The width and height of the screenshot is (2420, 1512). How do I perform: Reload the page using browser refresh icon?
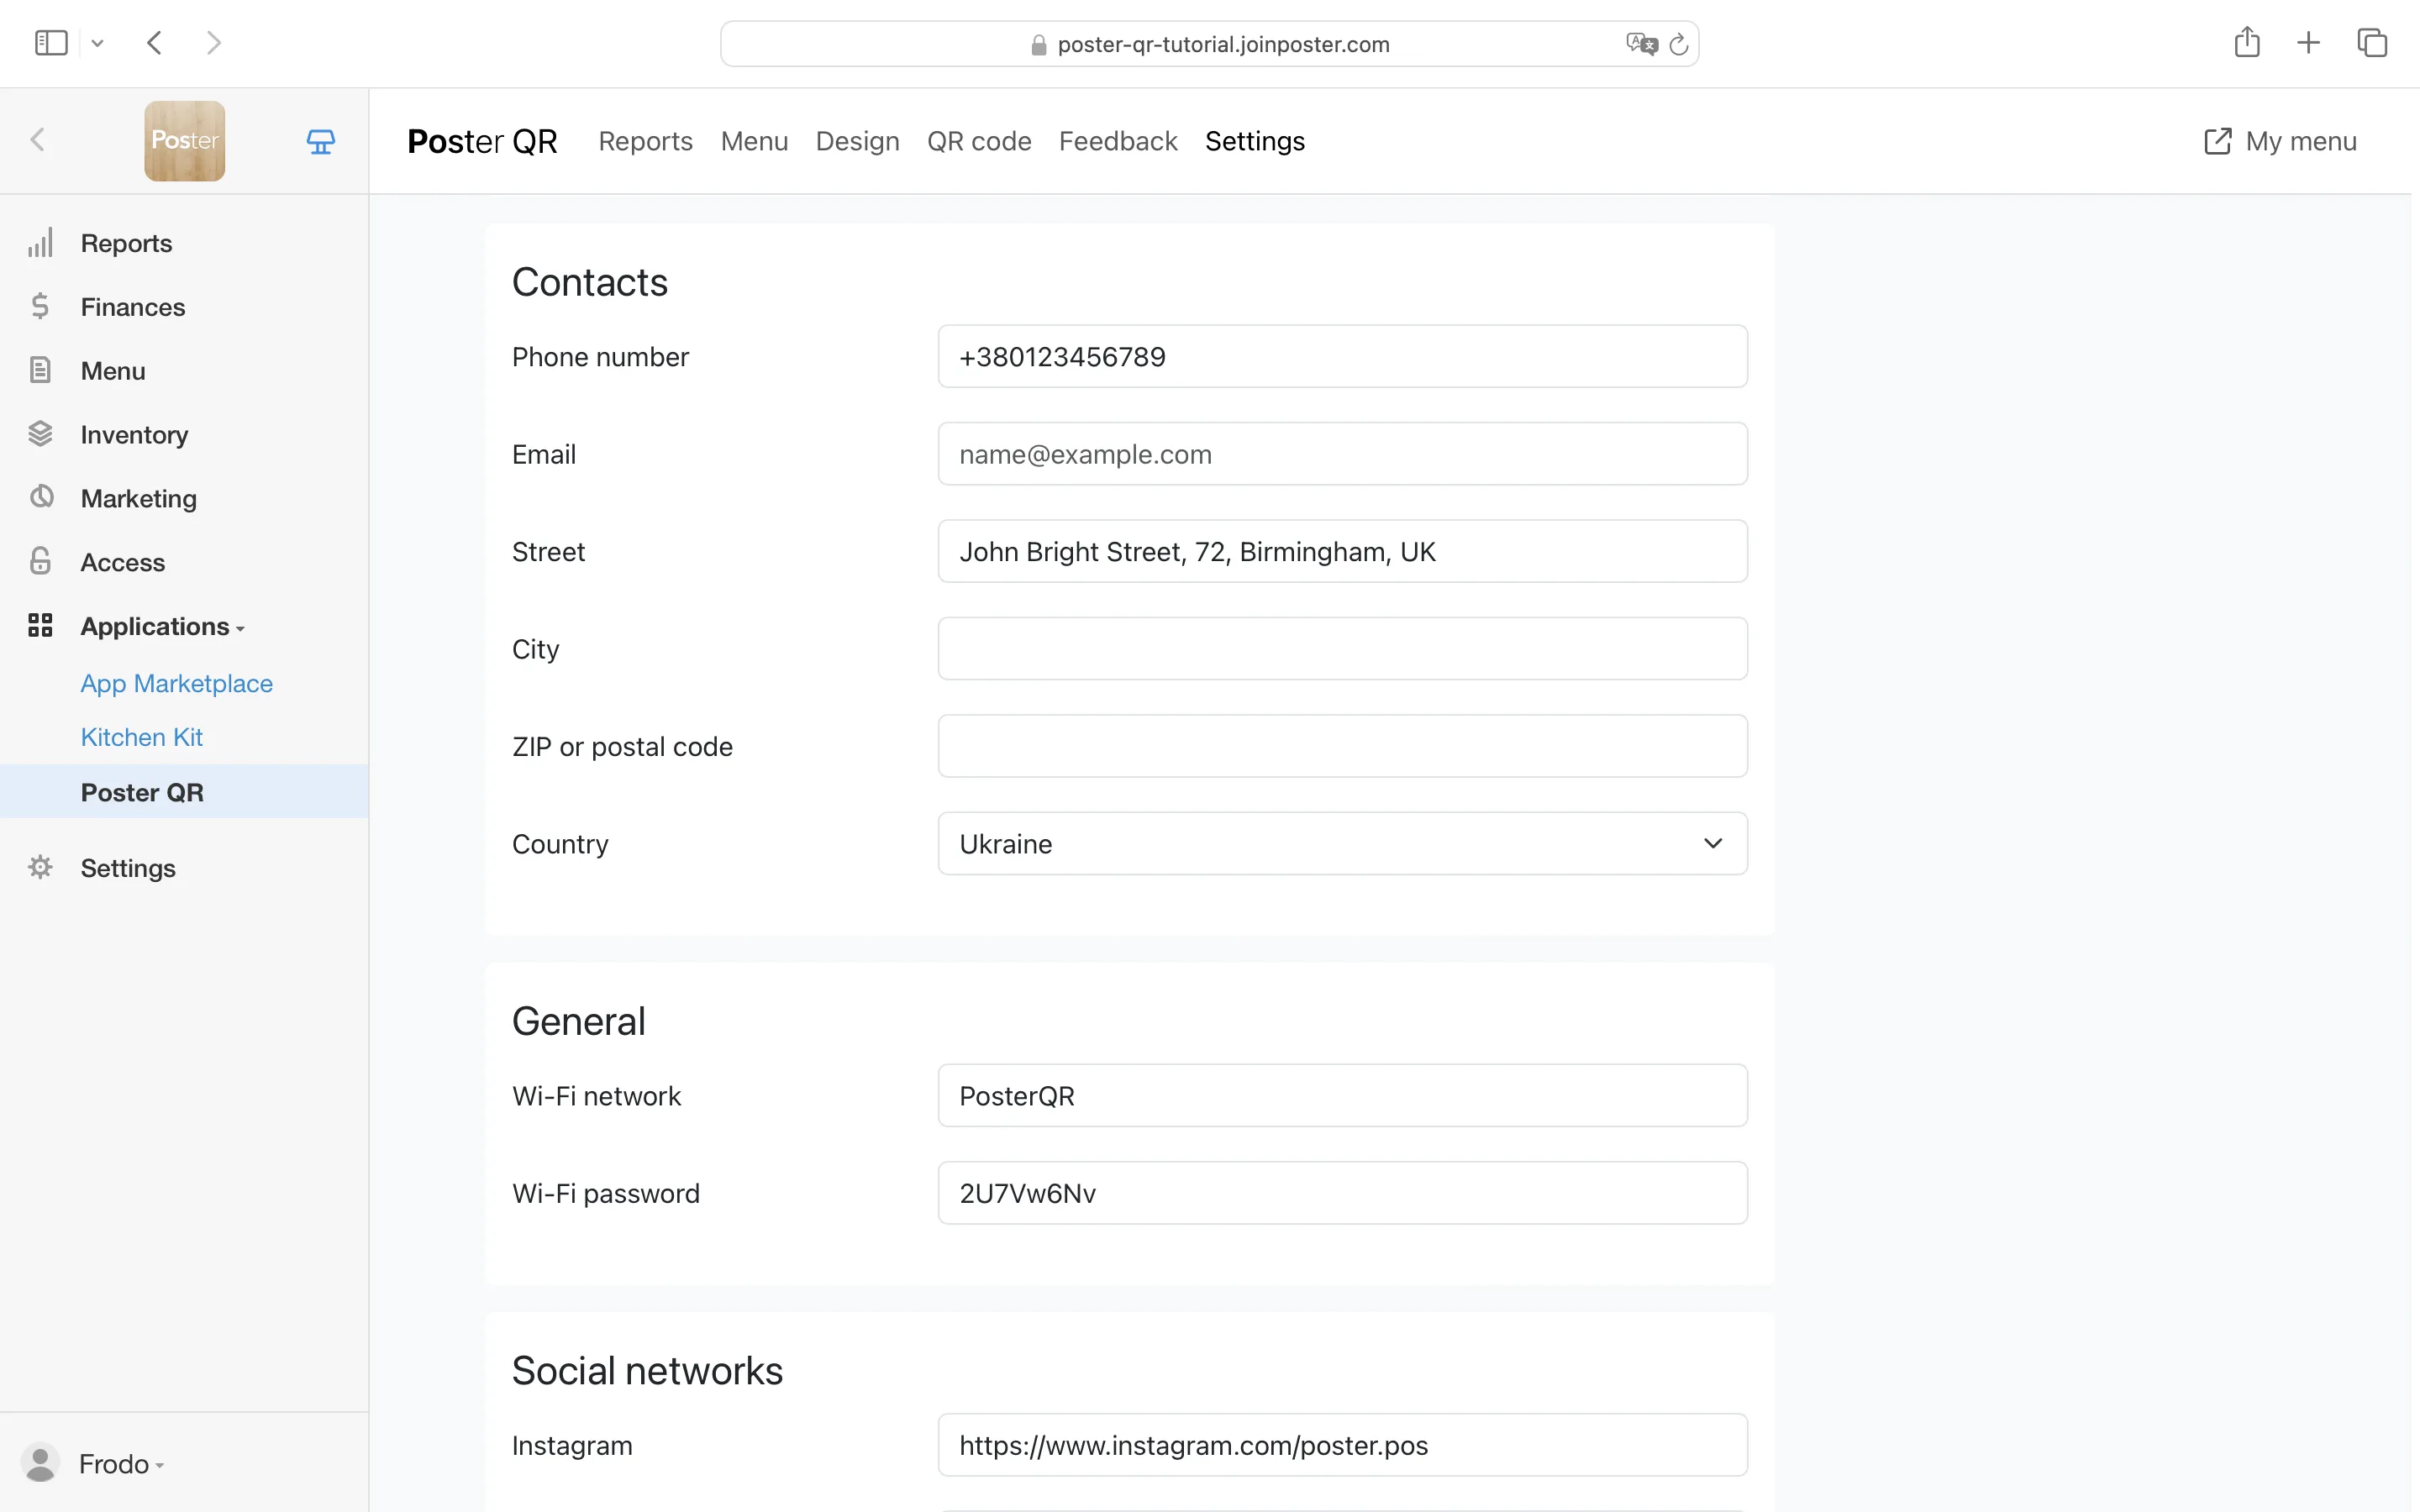(x=1679, y=44)
